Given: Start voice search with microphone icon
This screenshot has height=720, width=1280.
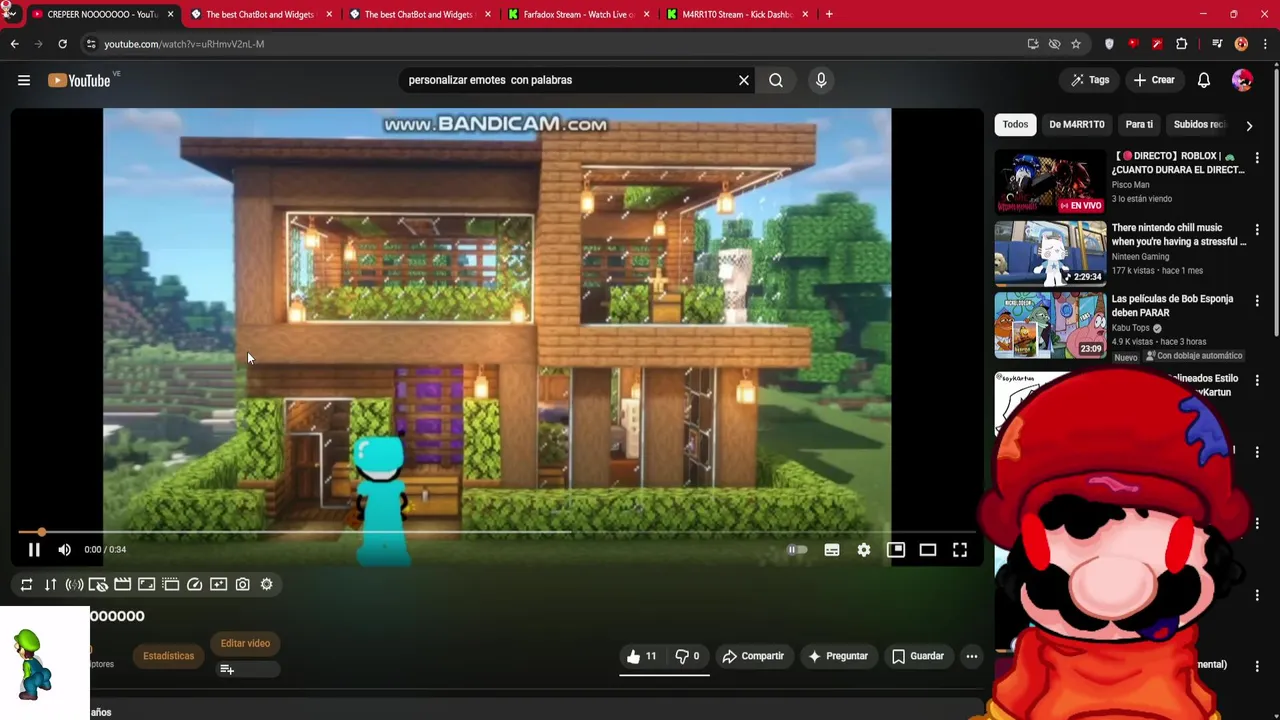Looking at the screenshot, I should (x=821, y=80).
